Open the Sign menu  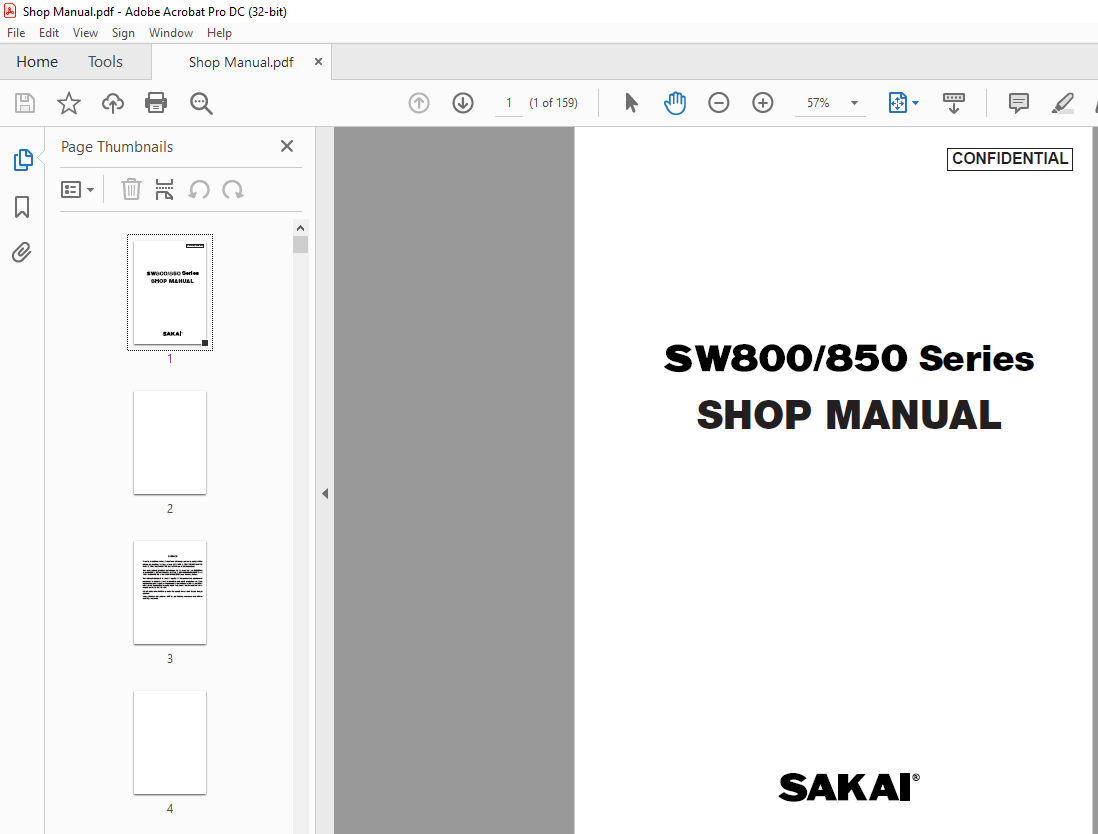[x=123, y=33]
